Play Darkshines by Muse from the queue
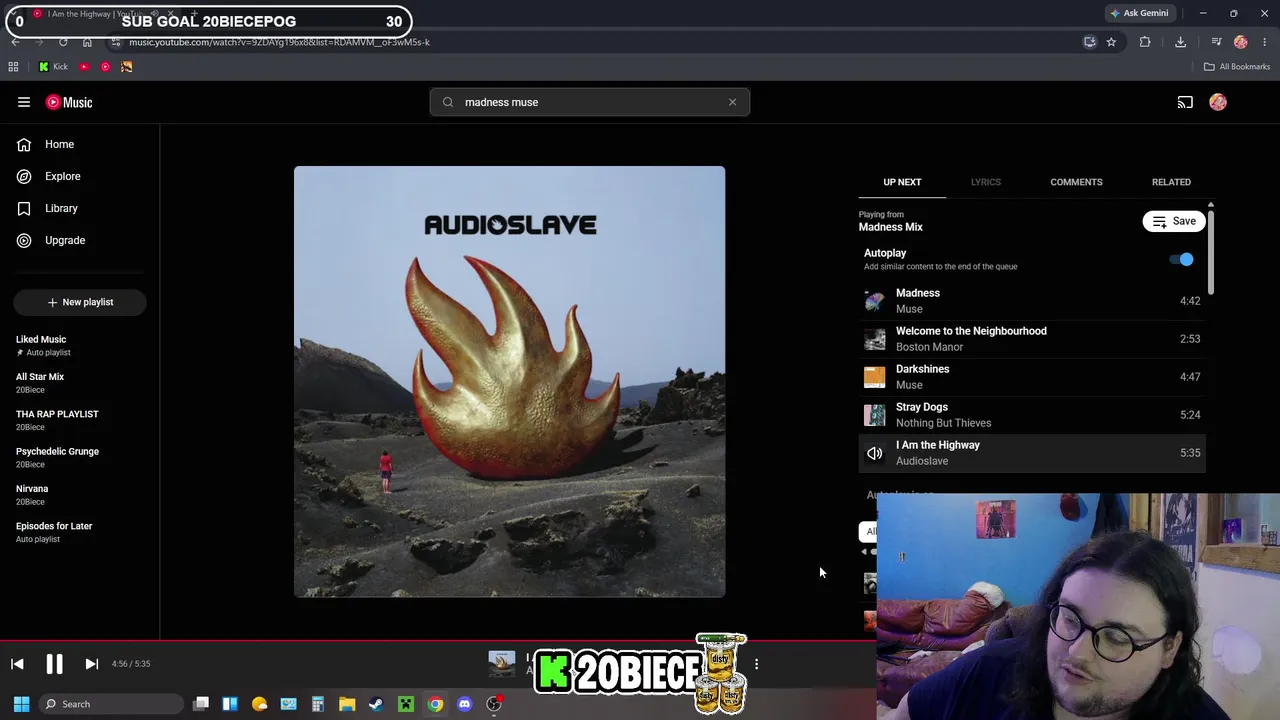This screenshot has height=720, width=1280. [1032, 377]
